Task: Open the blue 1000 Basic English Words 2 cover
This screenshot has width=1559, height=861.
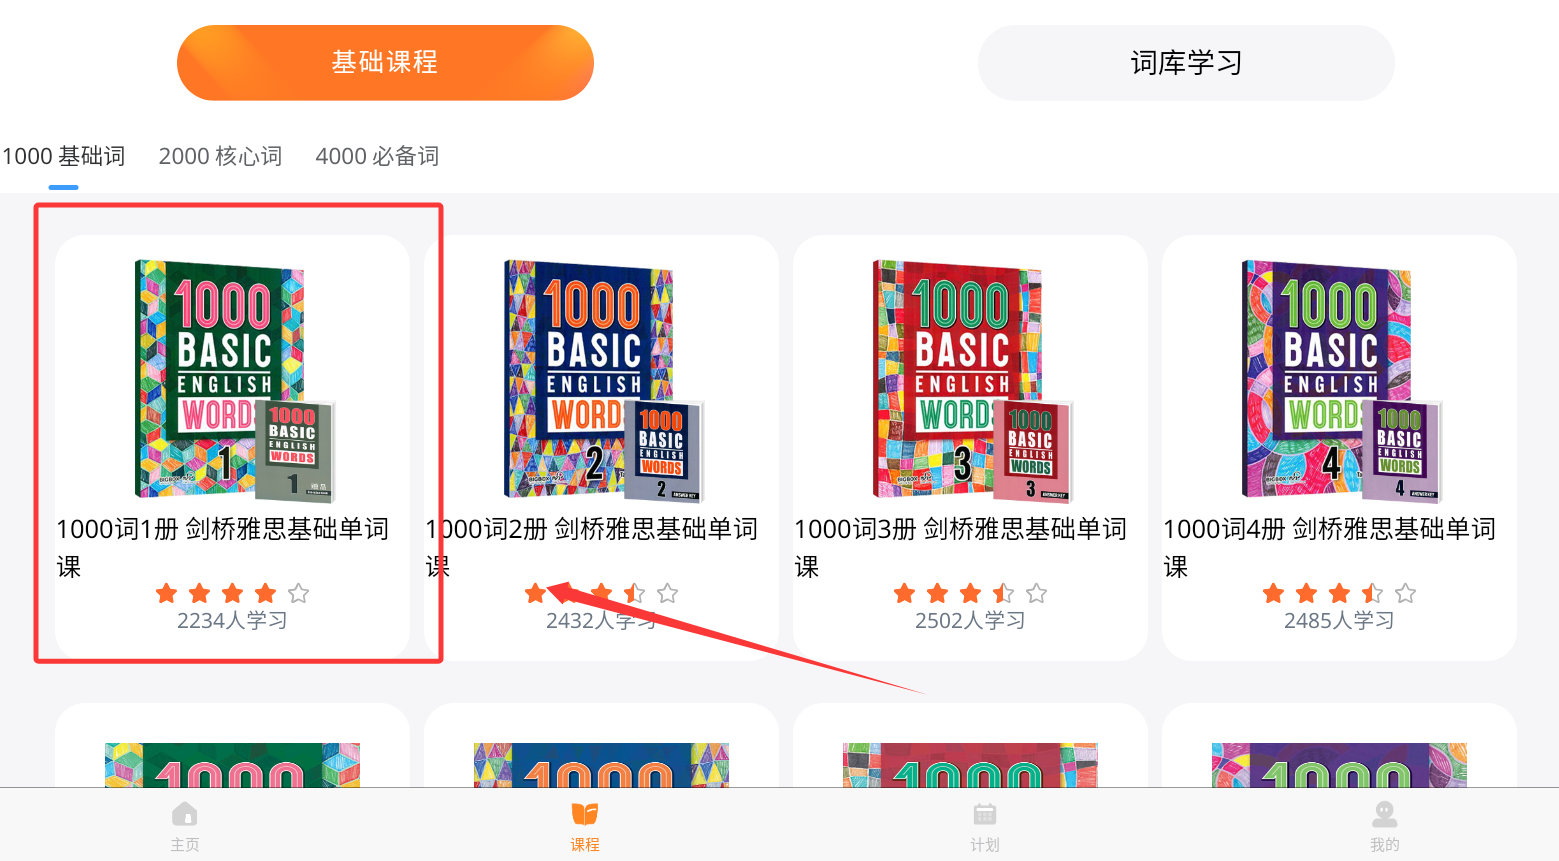Action: pos(603,380)
